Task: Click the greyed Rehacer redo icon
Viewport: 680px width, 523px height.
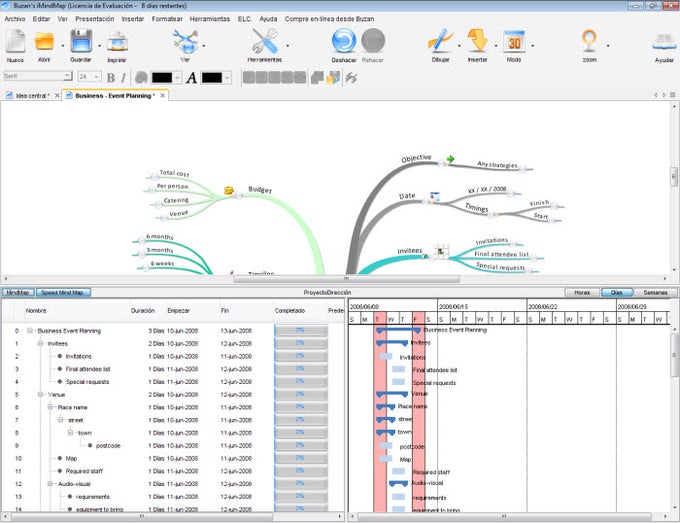Action: [x=373, y=41]
